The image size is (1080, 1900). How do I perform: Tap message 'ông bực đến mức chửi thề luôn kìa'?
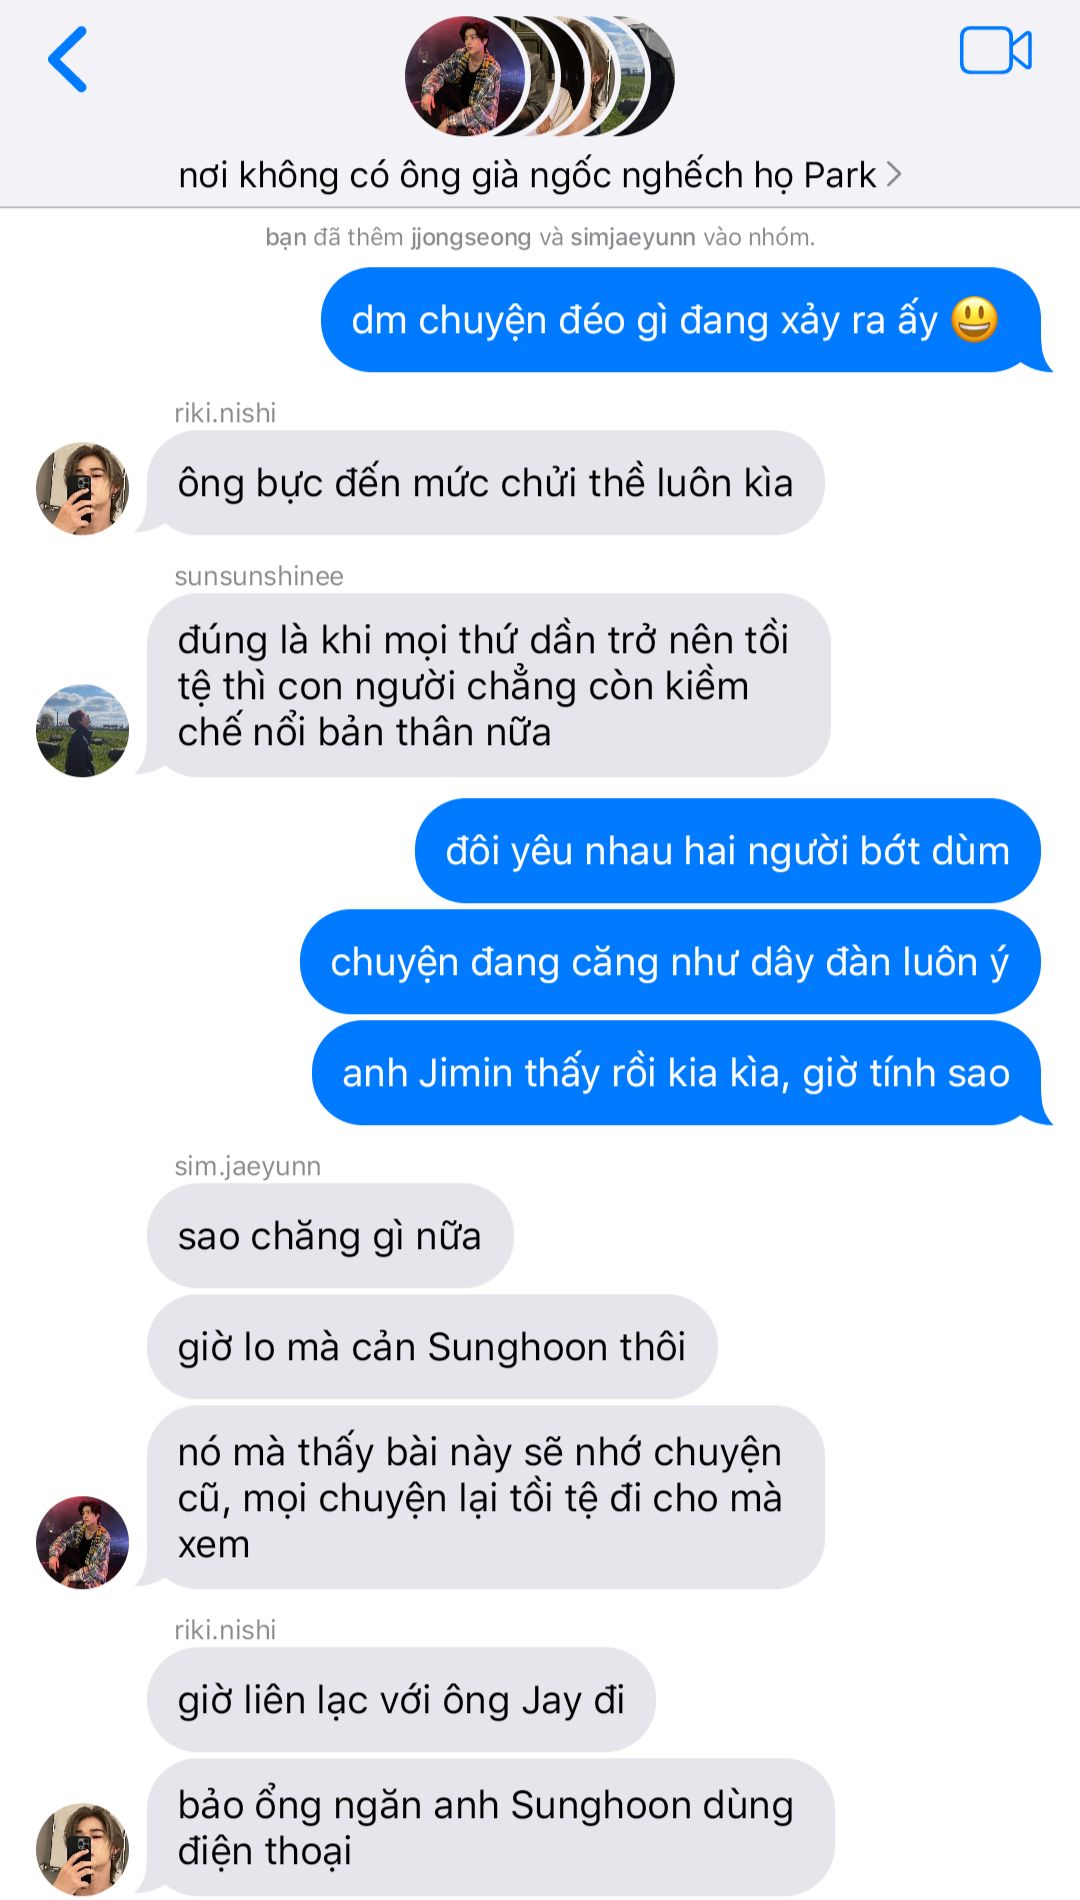click(x=486, y=483)
